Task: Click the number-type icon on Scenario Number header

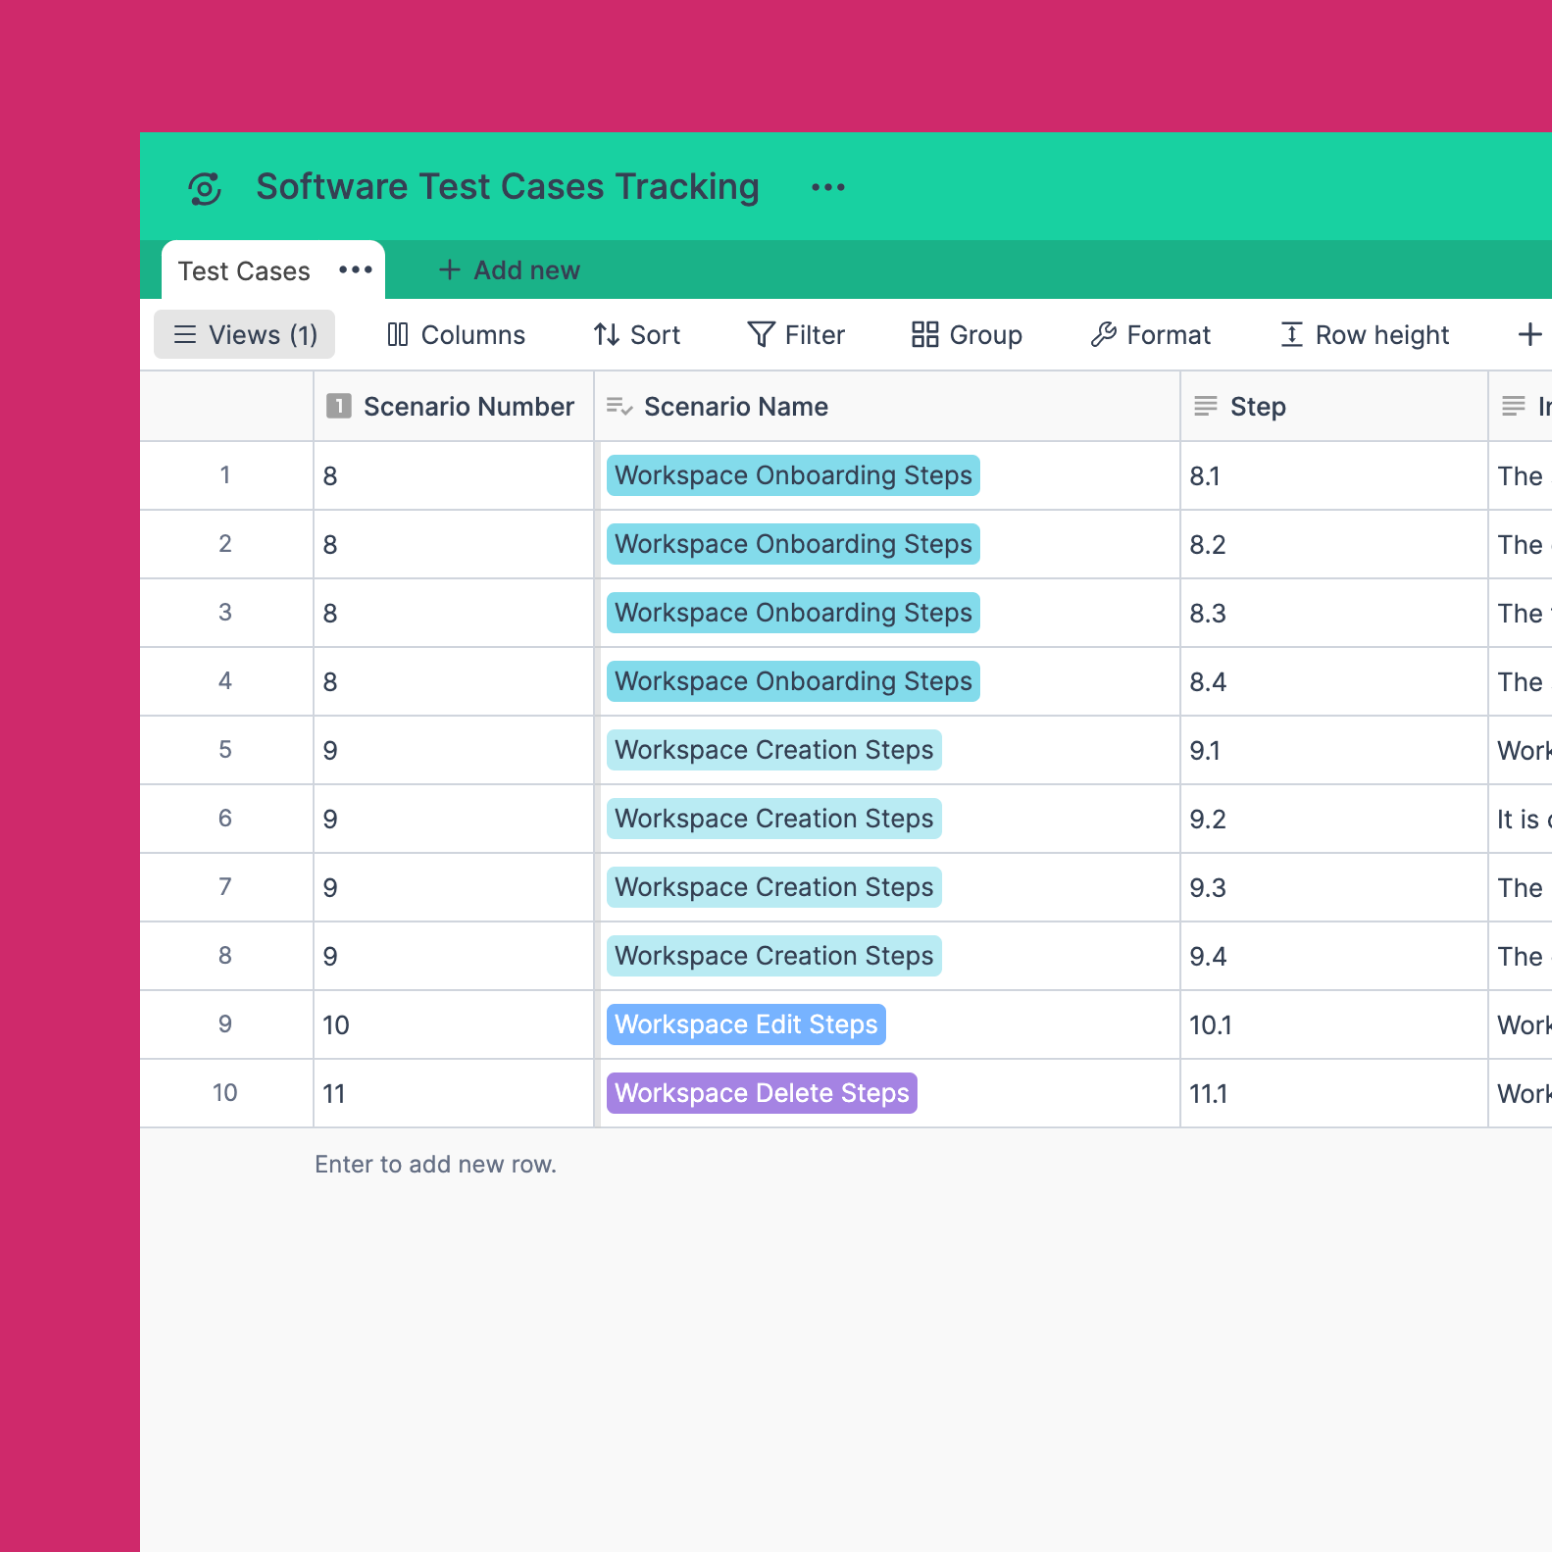Action: point(339,406)
